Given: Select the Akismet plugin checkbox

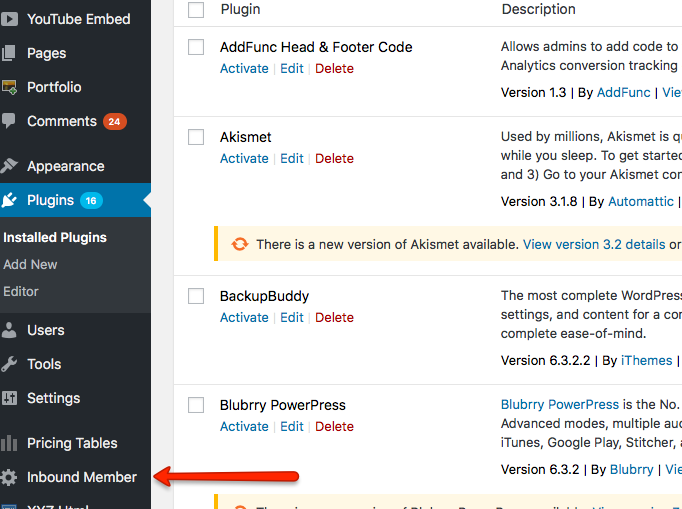Looking at the screenshot, I should pos(196,137).
